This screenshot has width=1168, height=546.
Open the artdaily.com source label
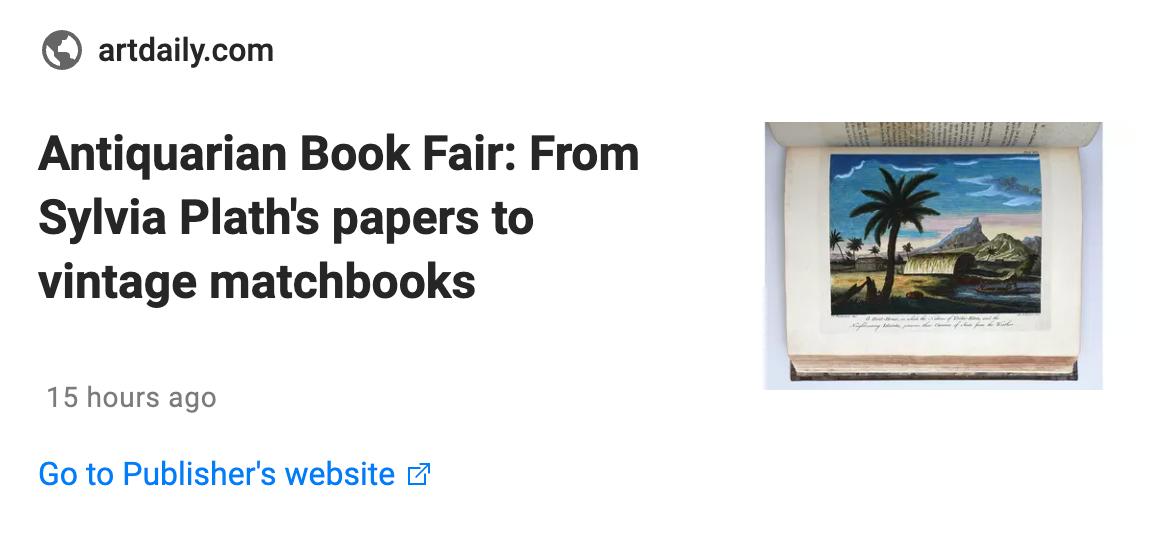coord(185,51)
